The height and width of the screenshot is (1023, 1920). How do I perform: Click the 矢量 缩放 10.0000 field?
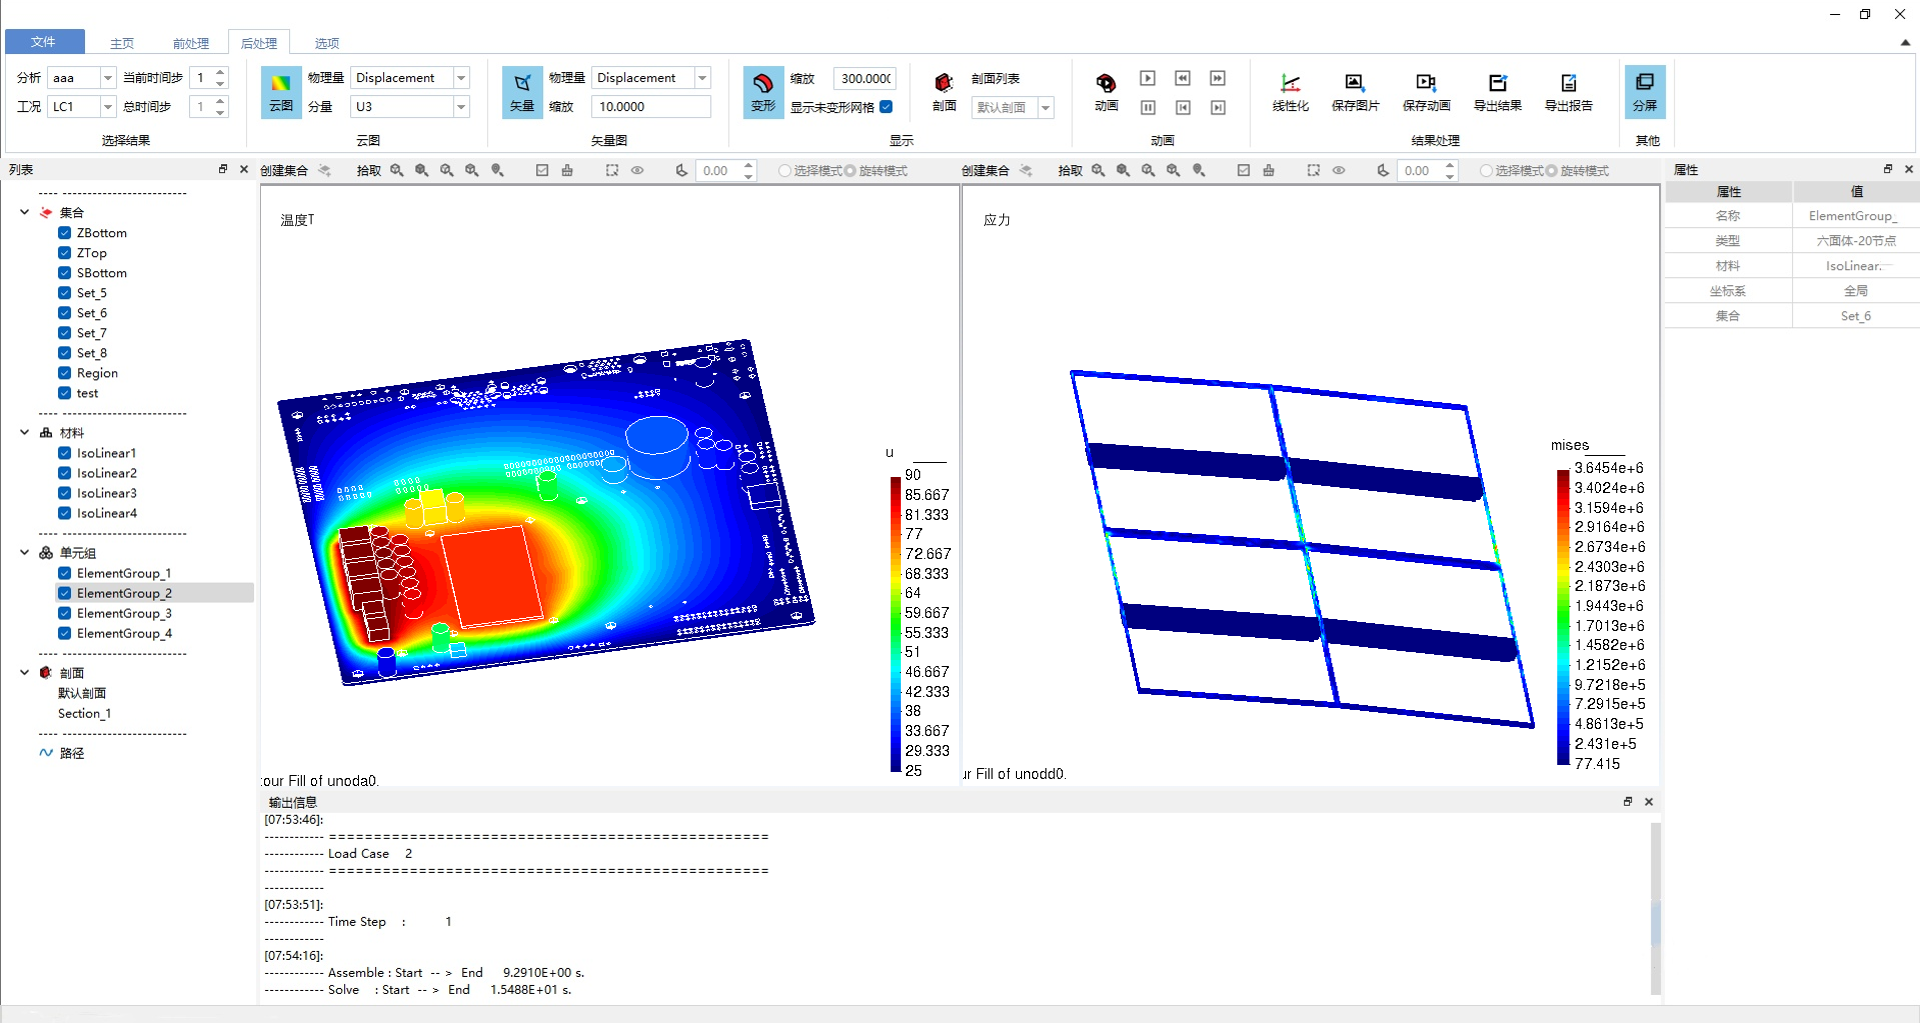tap(651, 107)
